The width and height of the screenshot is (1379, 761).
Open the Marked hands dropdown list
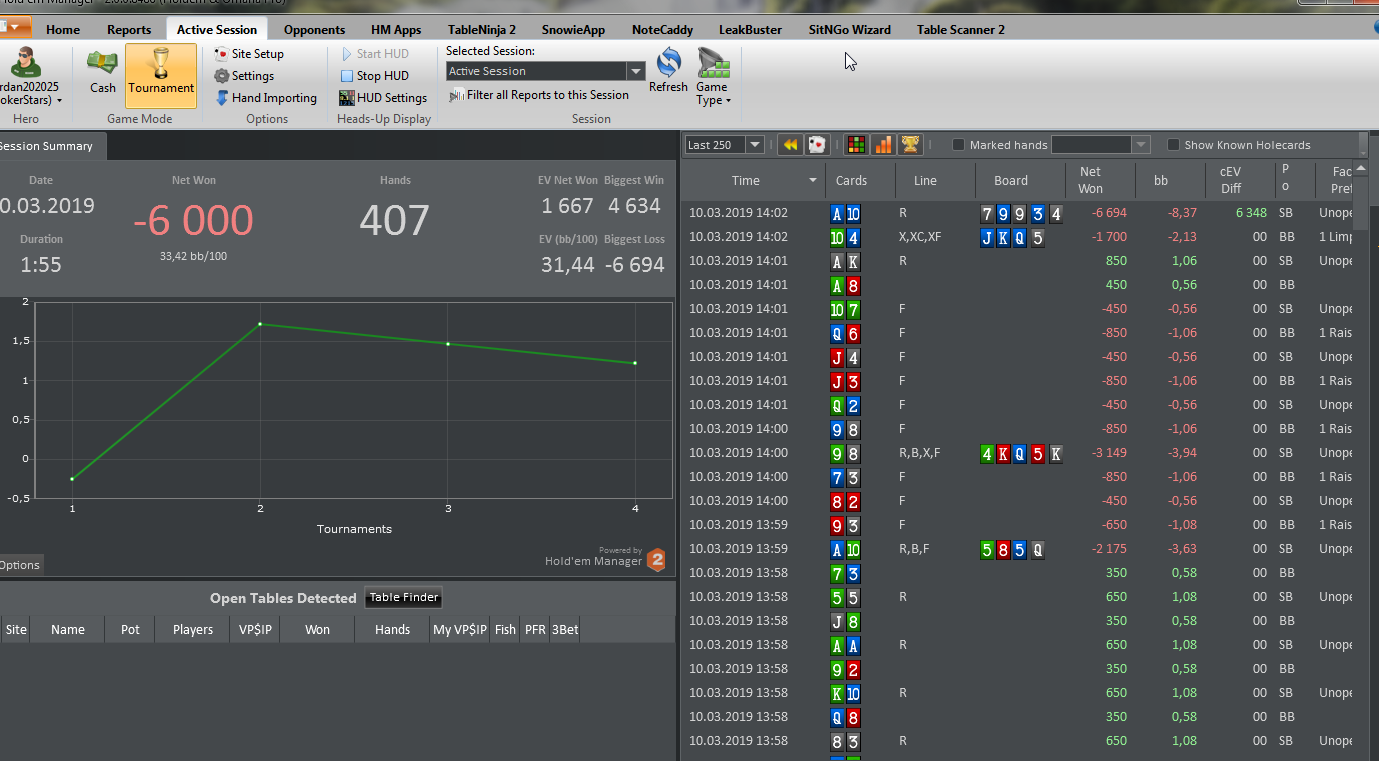pos(1141,145)
